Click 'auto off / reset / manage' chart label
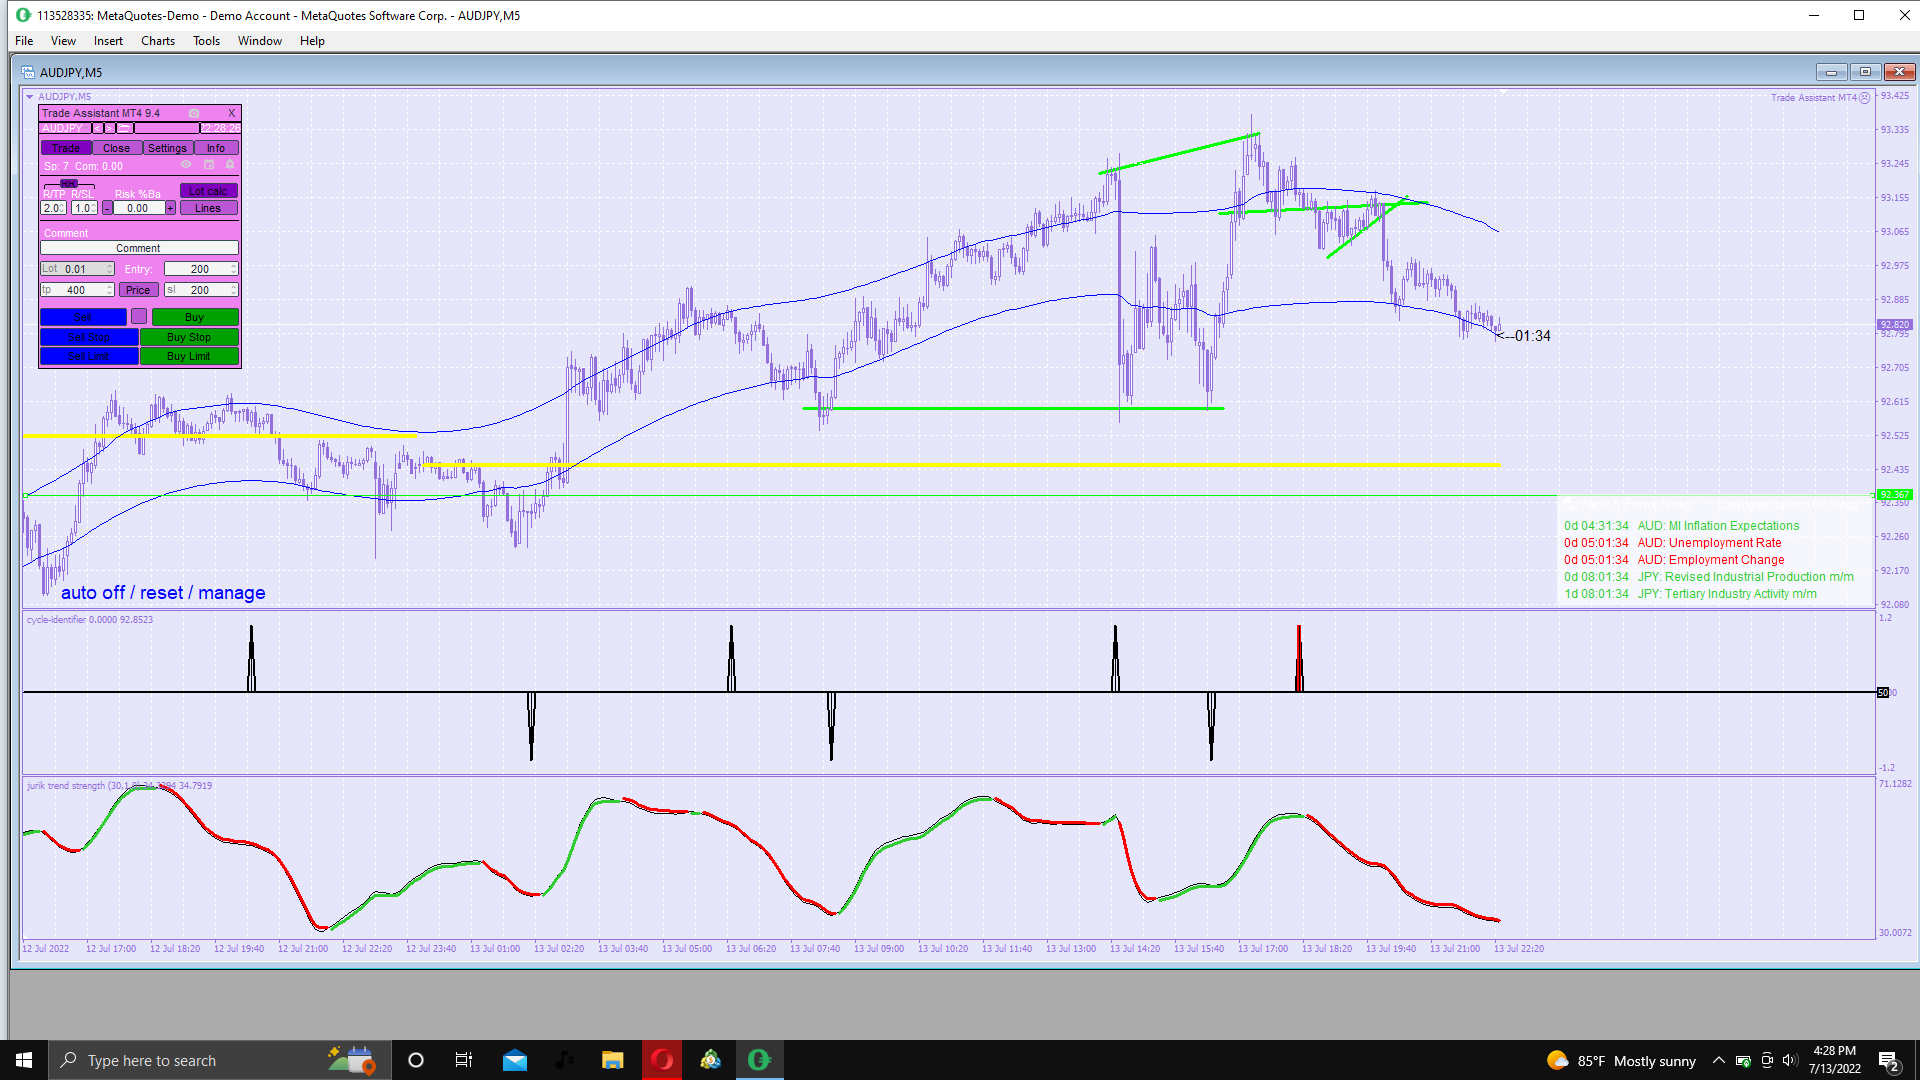The image size is (1920, 1080). 163,593
